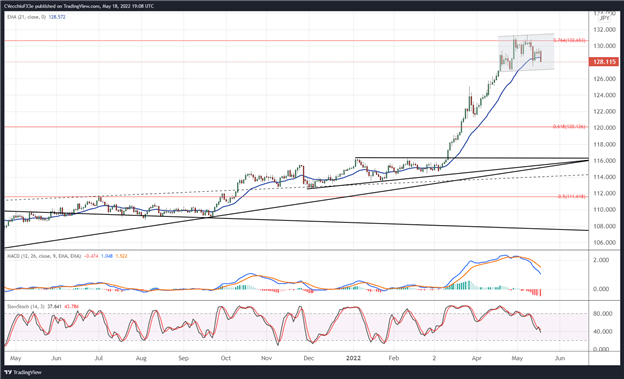Click the 2022 year marker on time axis

pos(353,358)
